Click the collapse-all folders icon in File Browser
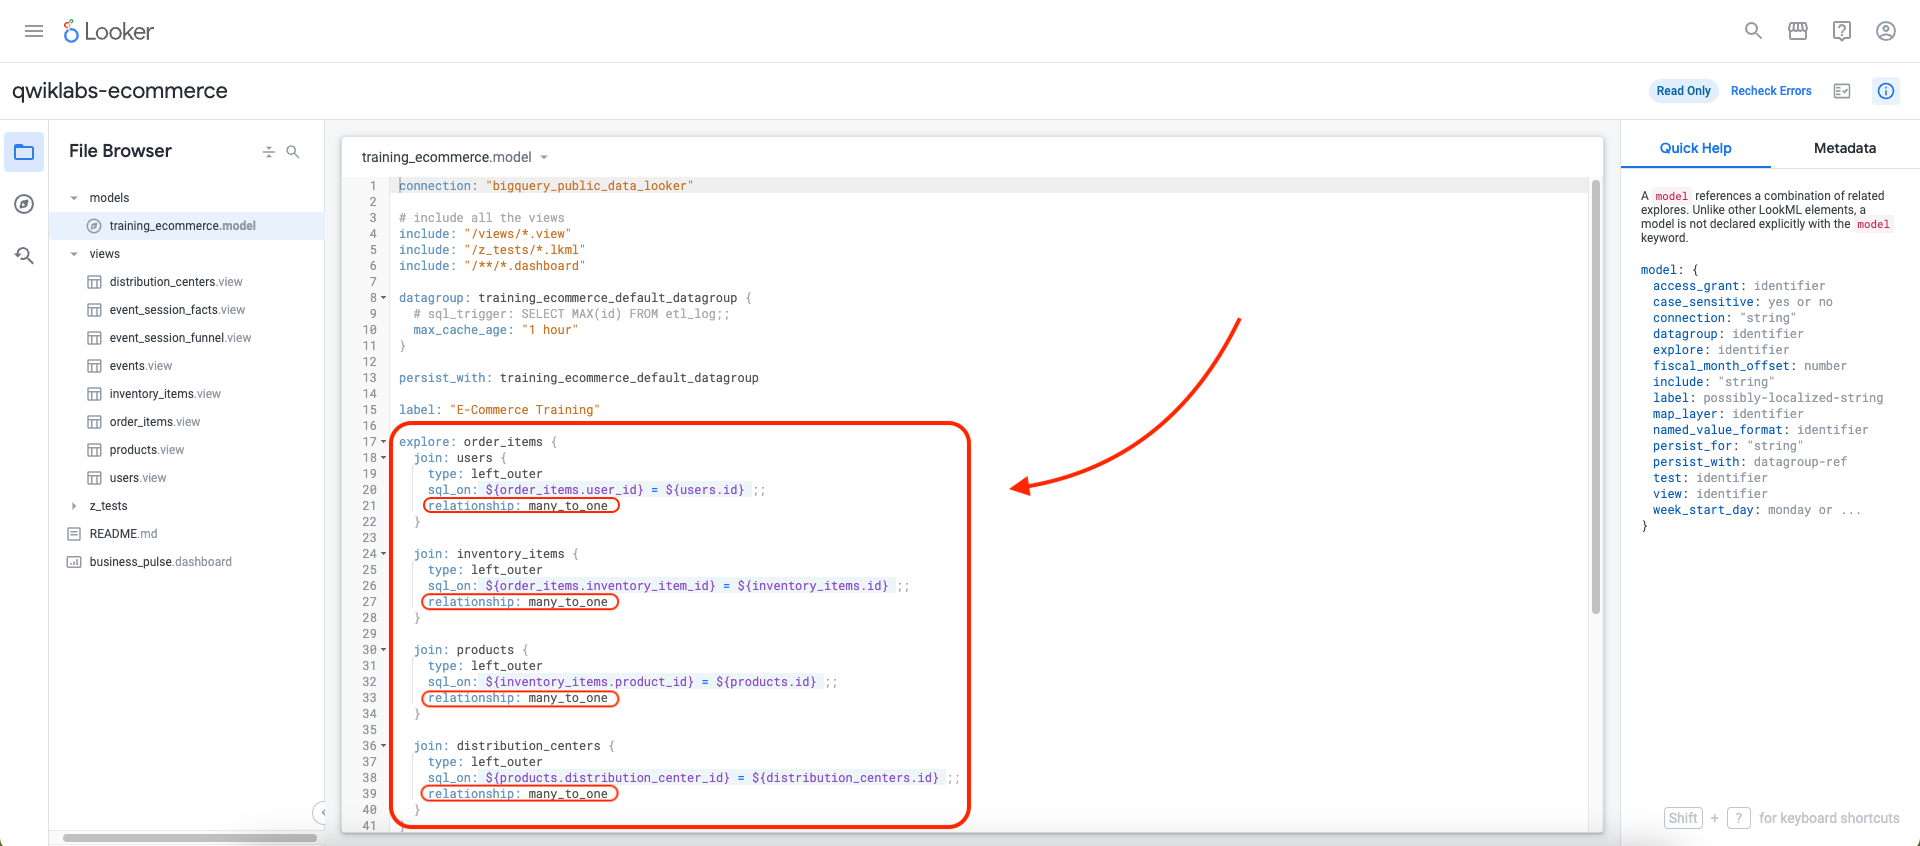Image resolution: width=1920 pixels, height=846 pixels. coord(268,152)
